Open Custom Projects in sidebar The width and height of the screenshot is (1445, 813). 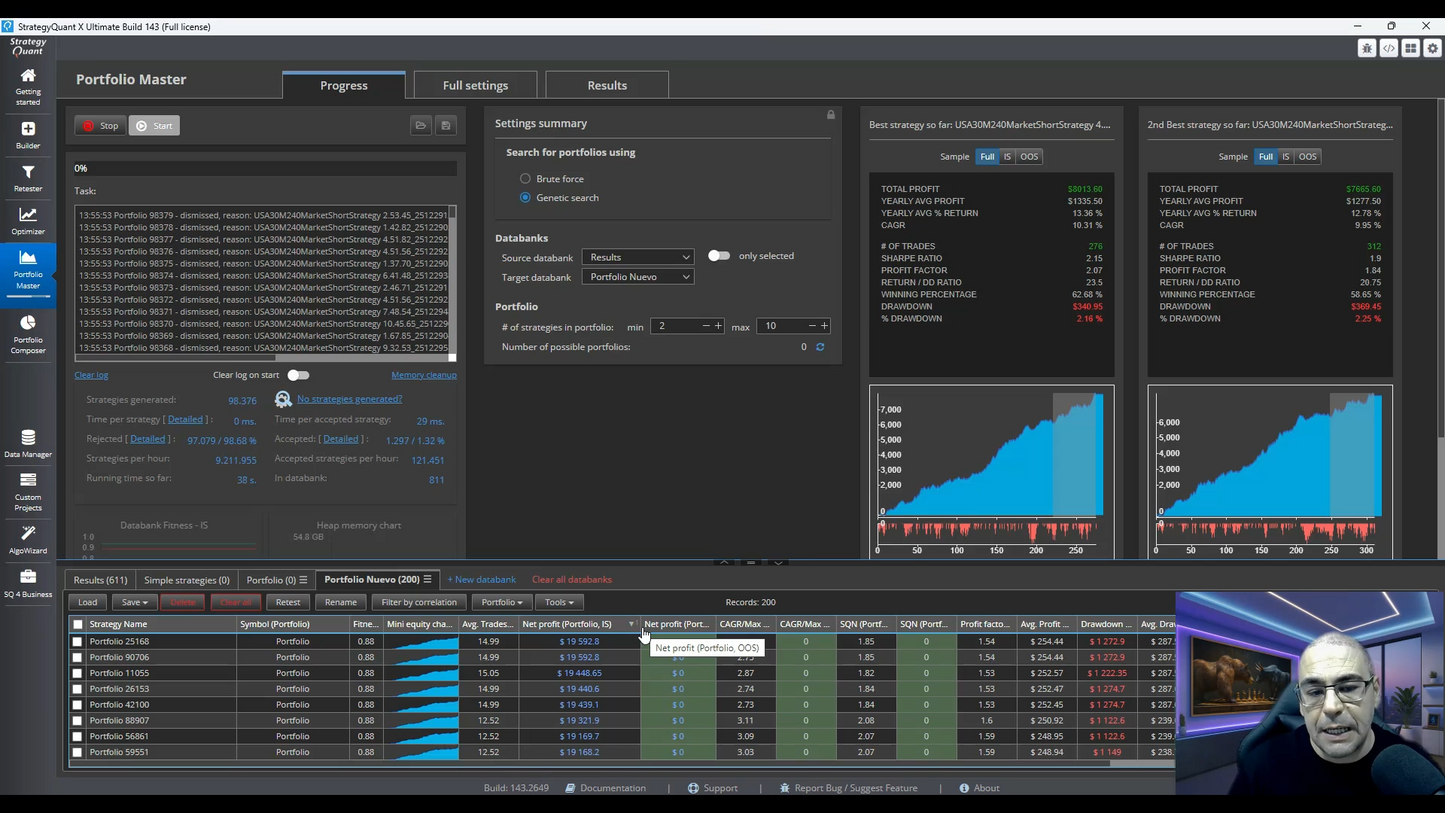28,491
